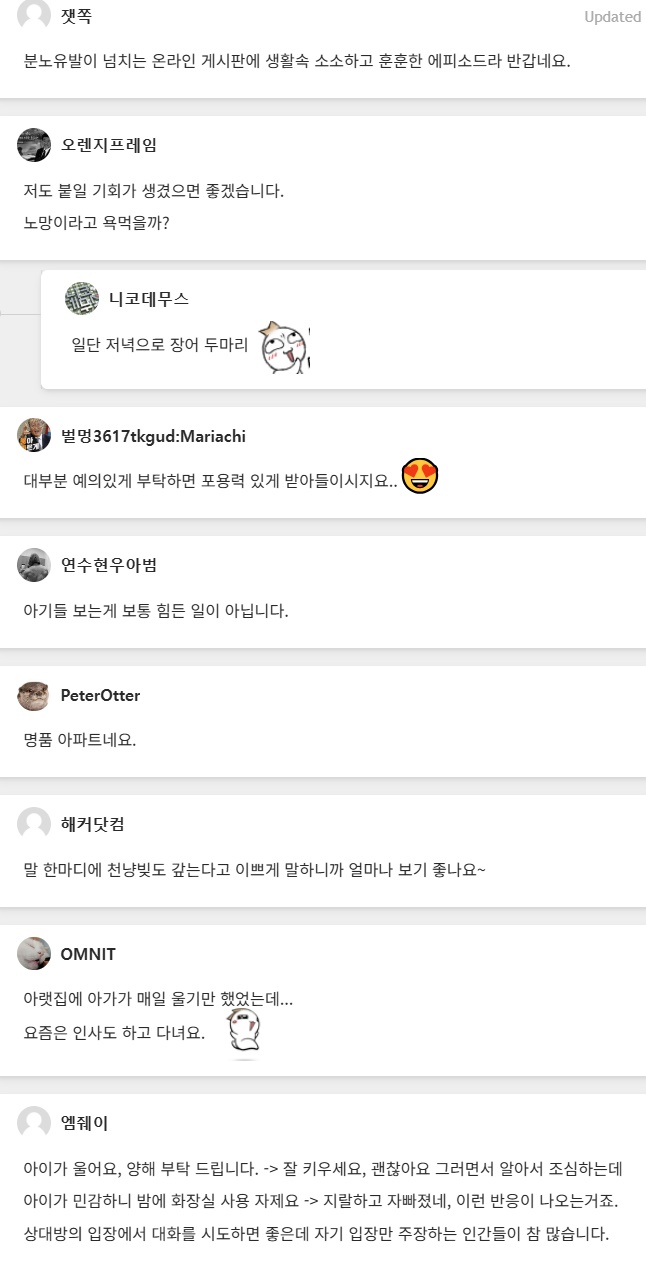Click the heart-eyes emoji in the comment

(x=420, y=476)
